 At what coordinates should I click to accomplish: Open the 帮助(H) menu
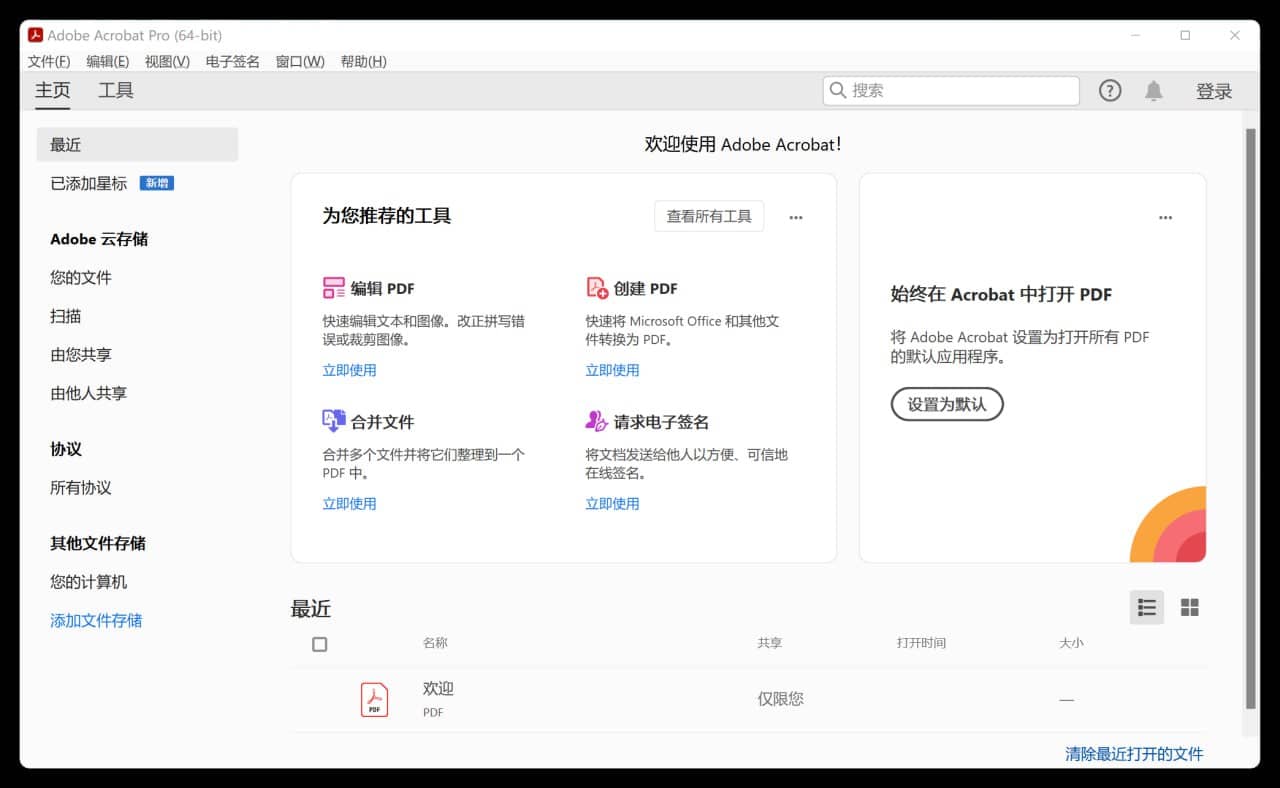(363, 61)
